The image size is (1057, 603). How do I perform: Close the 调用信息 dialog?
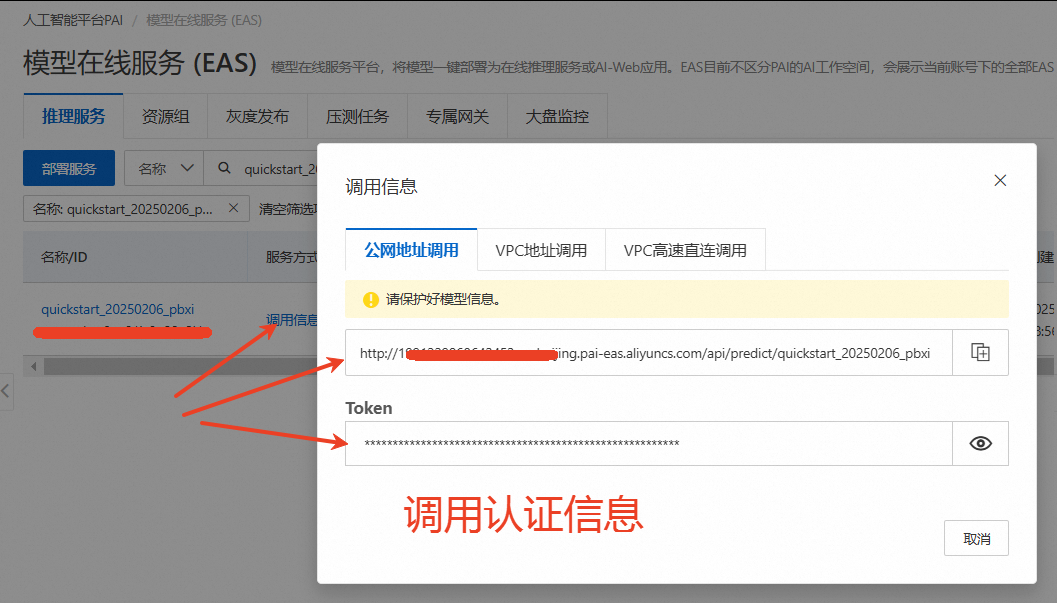(x=1000, y=181)
